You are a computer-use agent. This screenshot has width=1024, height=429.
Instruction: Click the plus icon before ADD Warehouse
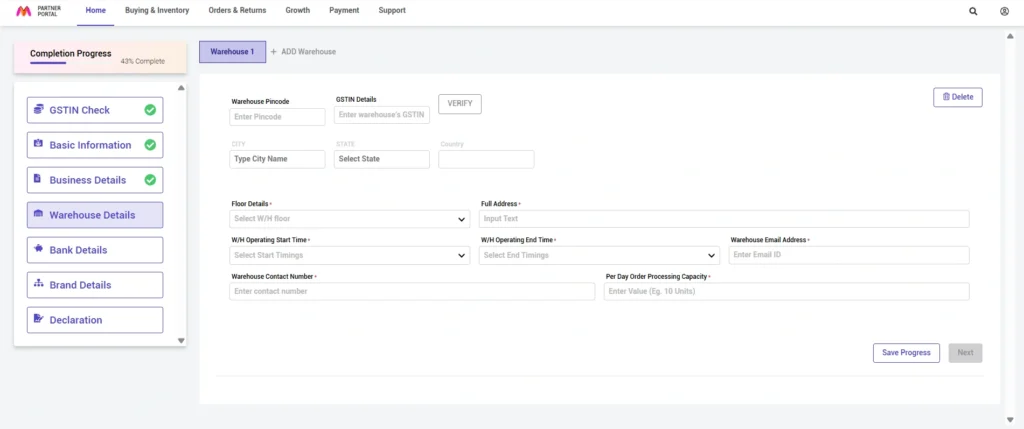point(274,52)
